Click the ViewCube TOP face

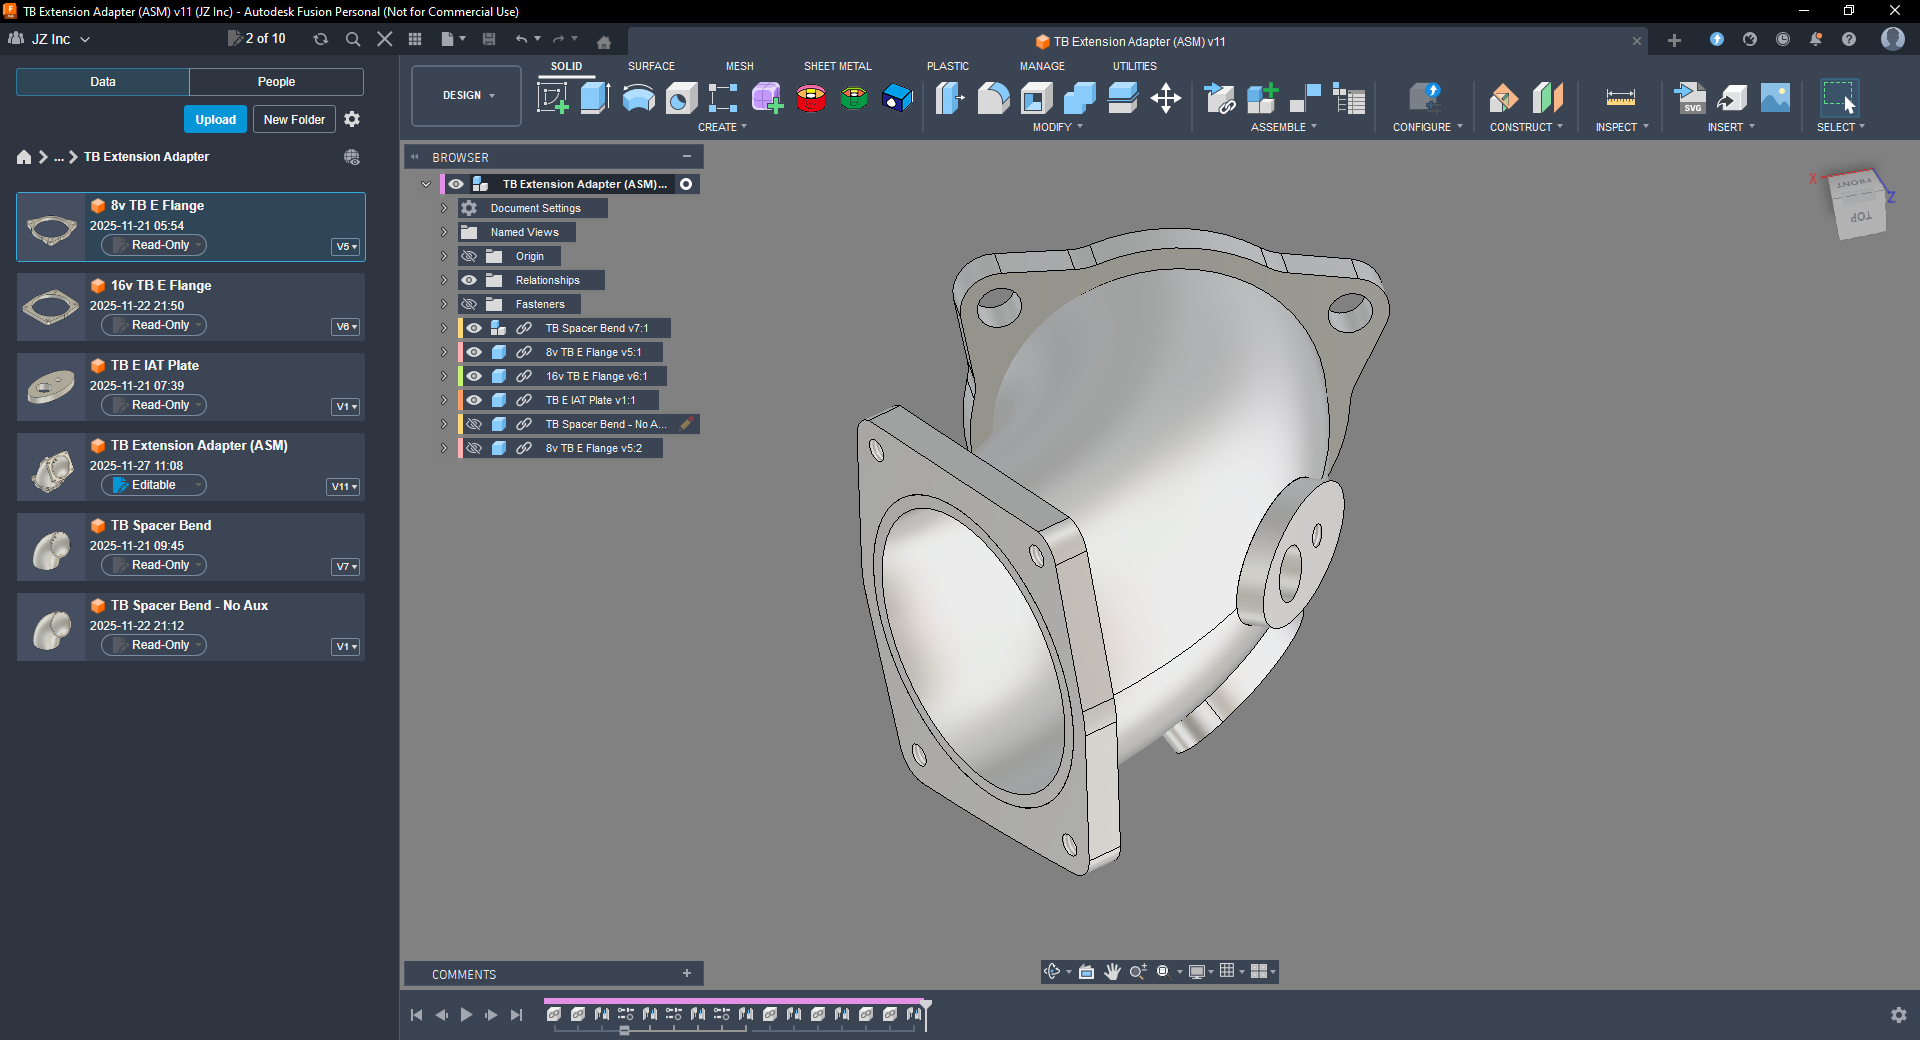click(1861, 217)
